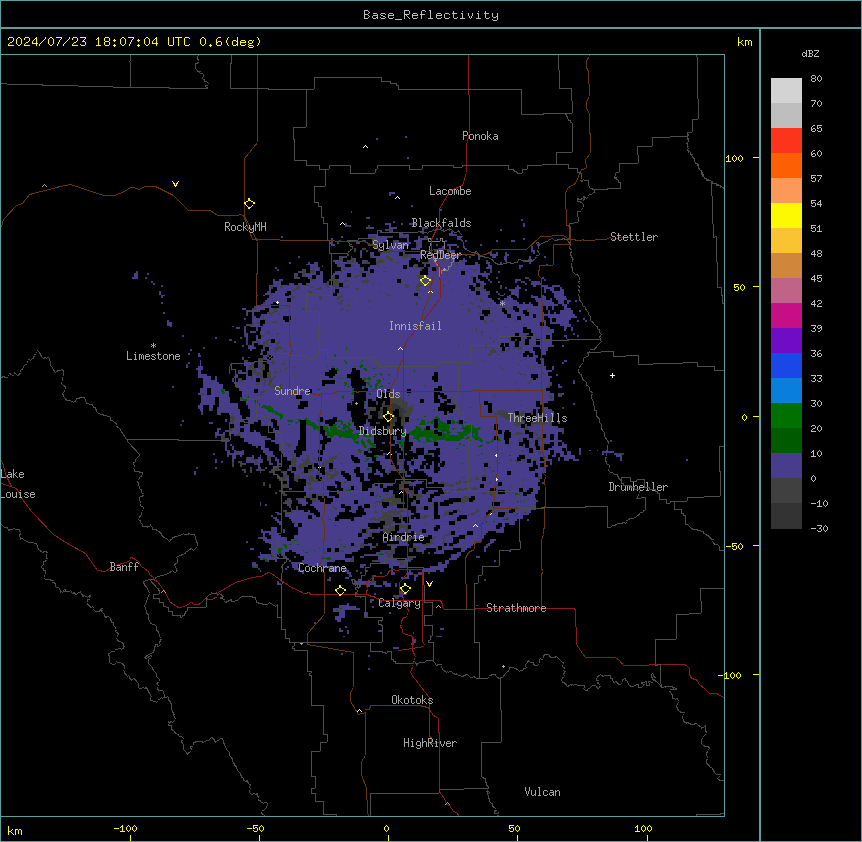Click the Vulcan city label
The image size is (862, 842).
[x=543, y=792]
